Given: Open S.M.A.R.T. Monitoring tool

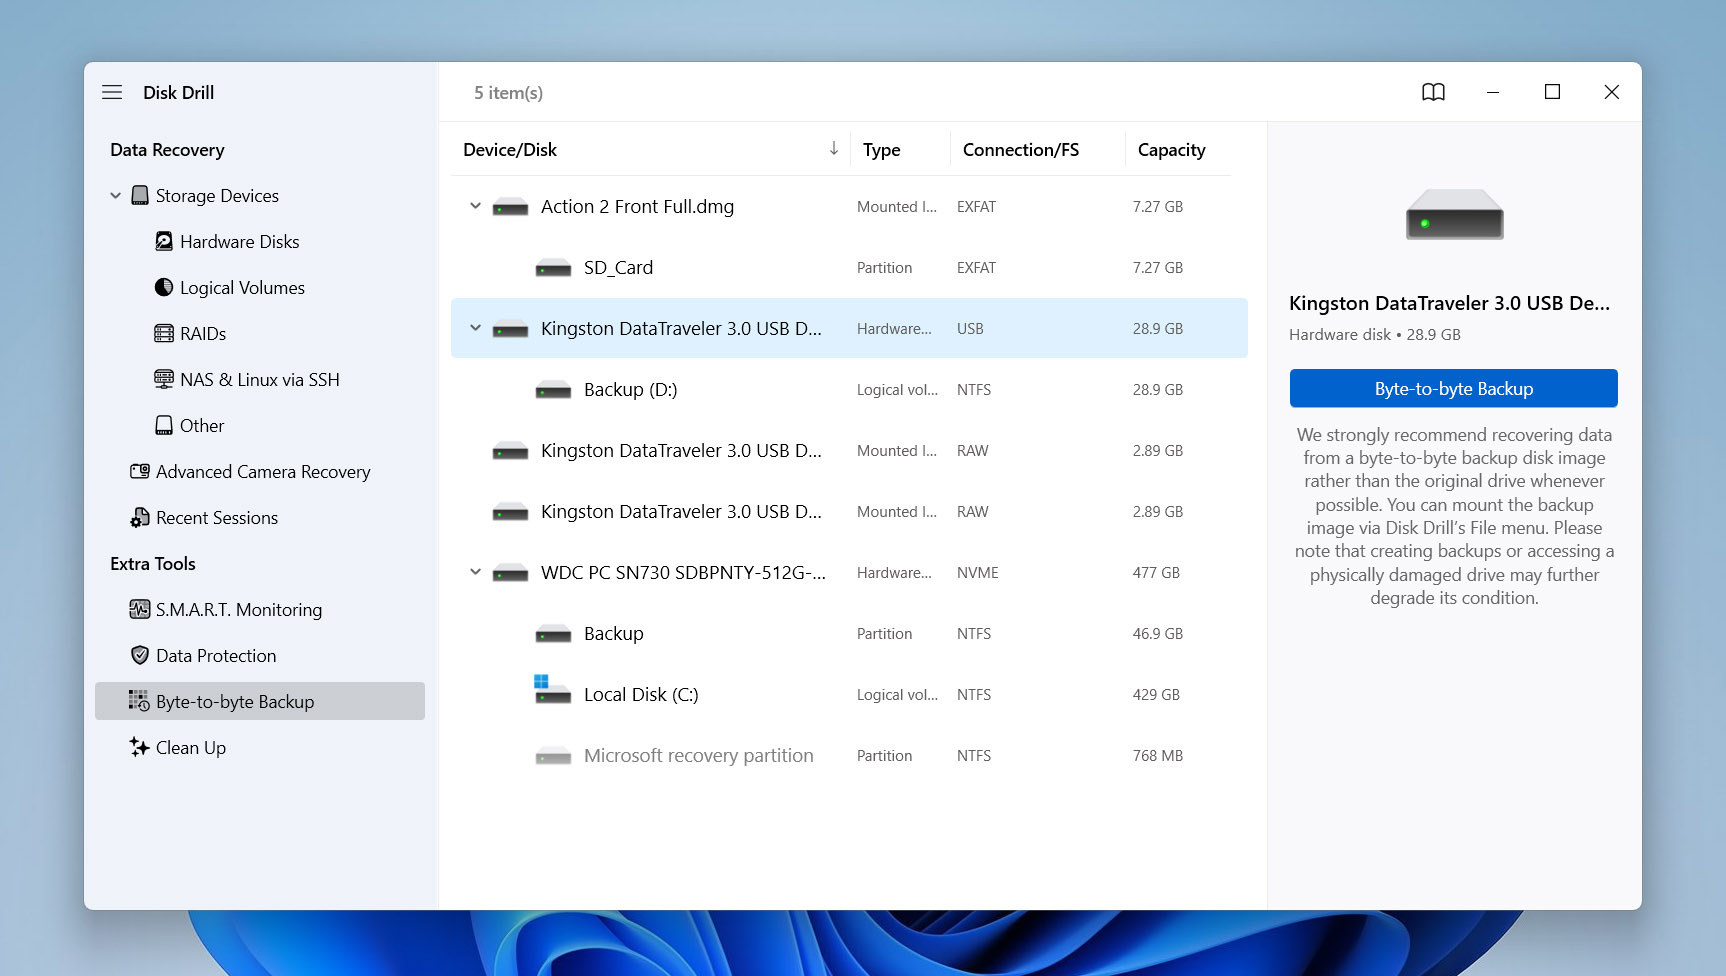Looking at the screenshot, I should coord(239,609).
